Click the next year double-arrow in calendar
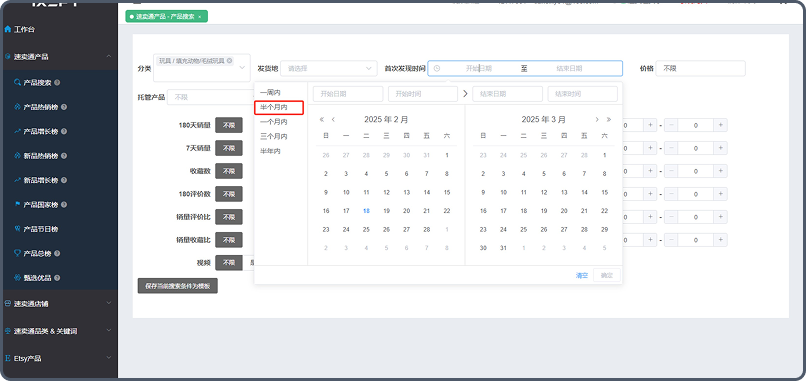The image size is (806, 381). click(x=609, y=119)
